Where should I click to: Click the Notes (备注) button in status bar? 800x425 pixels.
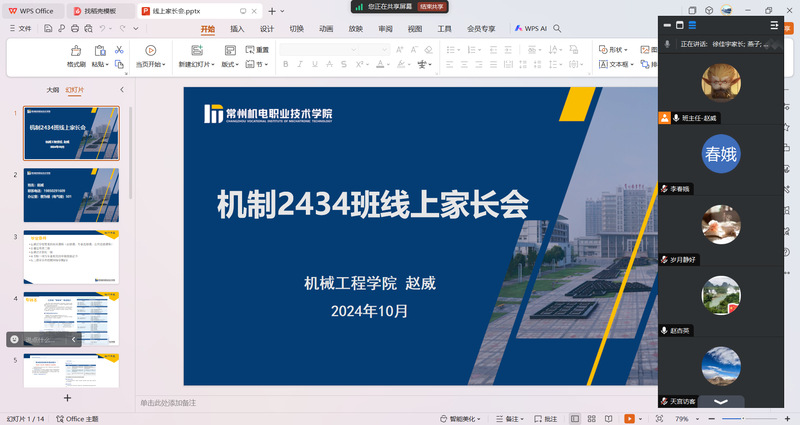pos(510,418)
